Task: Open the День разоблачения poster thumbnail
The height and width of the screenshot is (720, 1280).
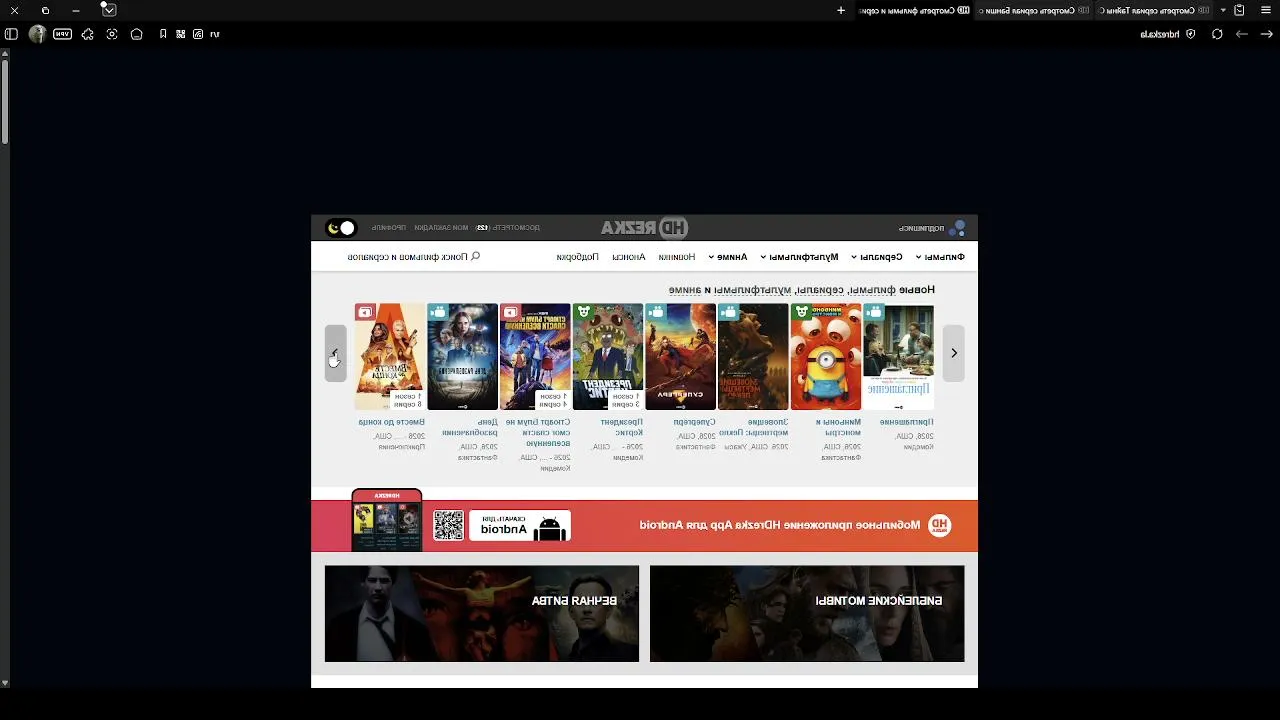Action: point(462,357)
